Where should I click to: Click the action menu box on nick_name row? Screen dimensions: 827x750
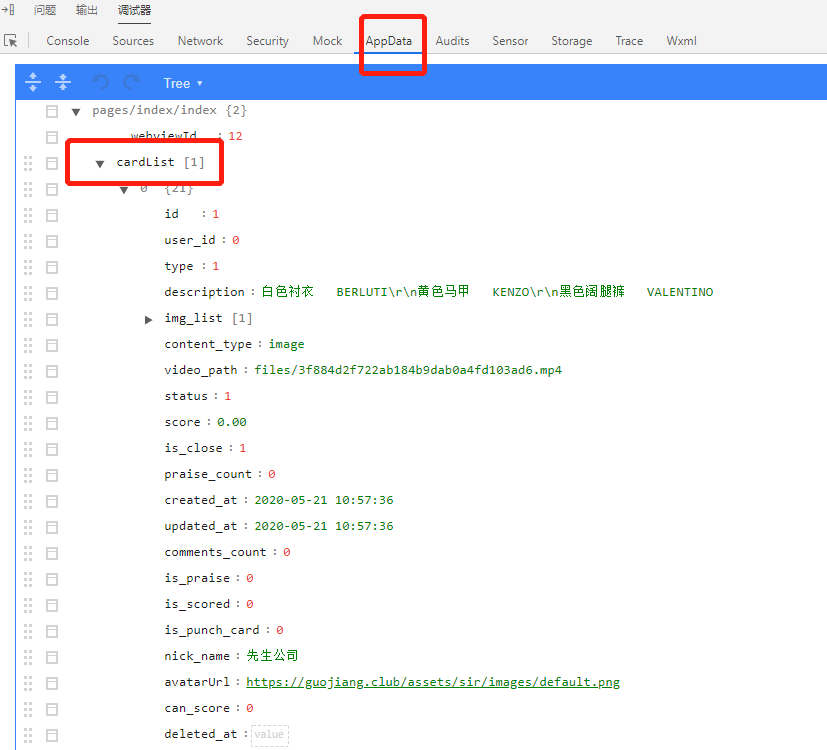[52, 657]
